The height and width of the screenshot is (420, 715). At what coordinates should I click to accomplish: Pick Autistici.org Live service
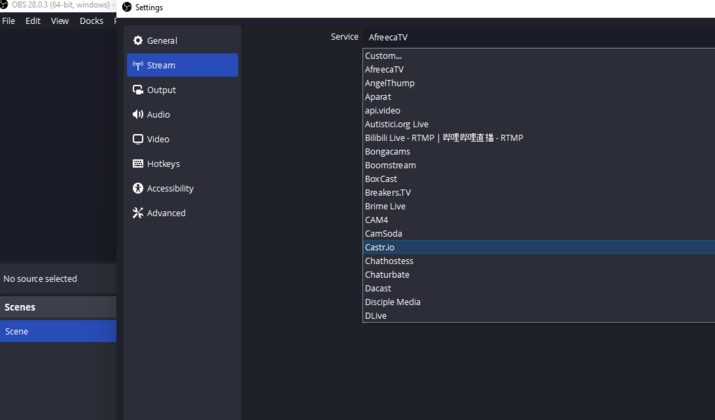pos(539,124)
